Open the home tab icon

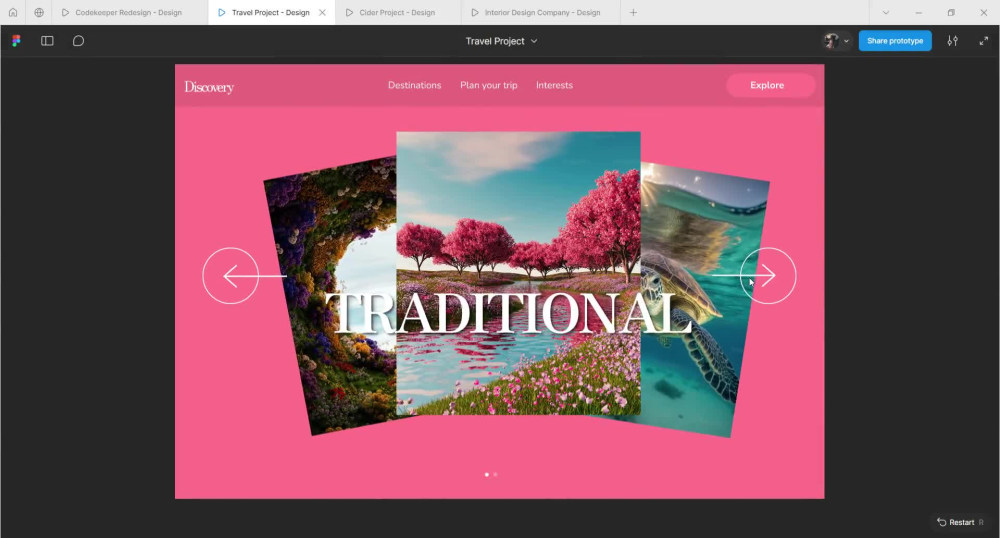(x=13, y=12)
